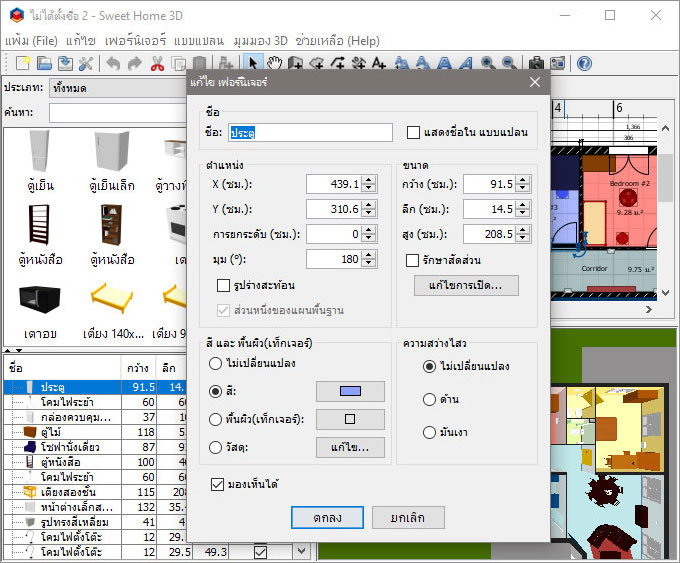
Task: Toggle bold text style icon
Action: point(444,63)
